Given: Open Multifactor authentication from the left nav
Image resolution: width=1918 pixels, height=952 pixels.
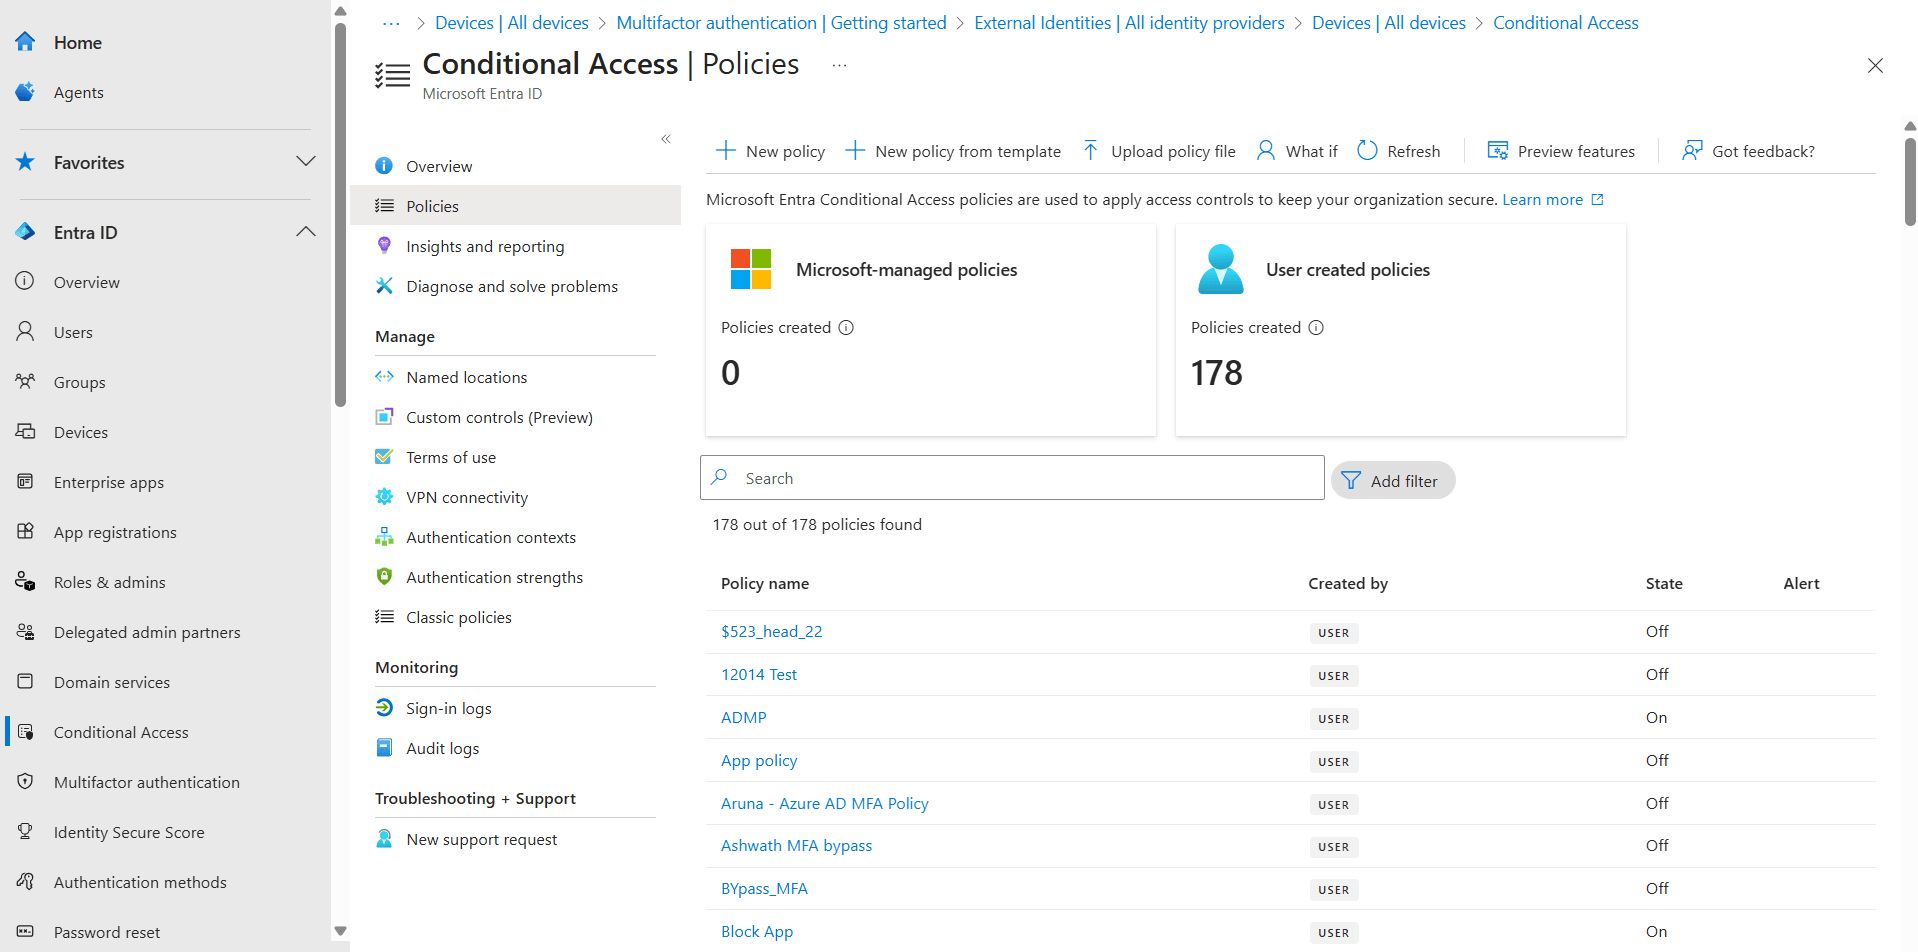Looking at the screenshot, I should coord(146,782).
